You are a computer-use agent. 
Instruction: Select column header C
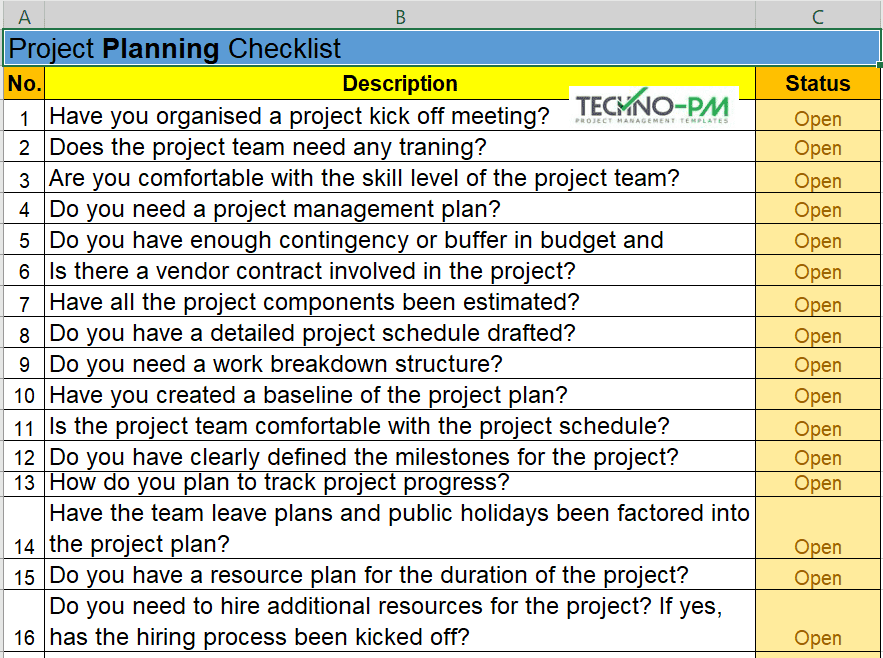(817, 16)
